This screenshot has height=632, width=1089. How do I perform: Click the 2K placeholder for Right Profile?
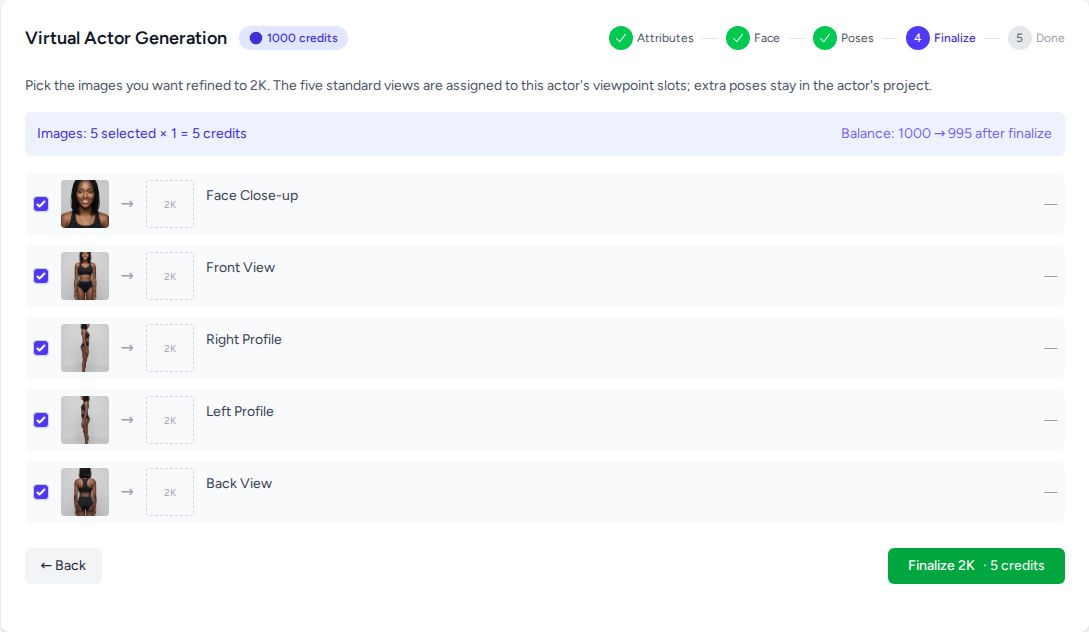(169, 348)
